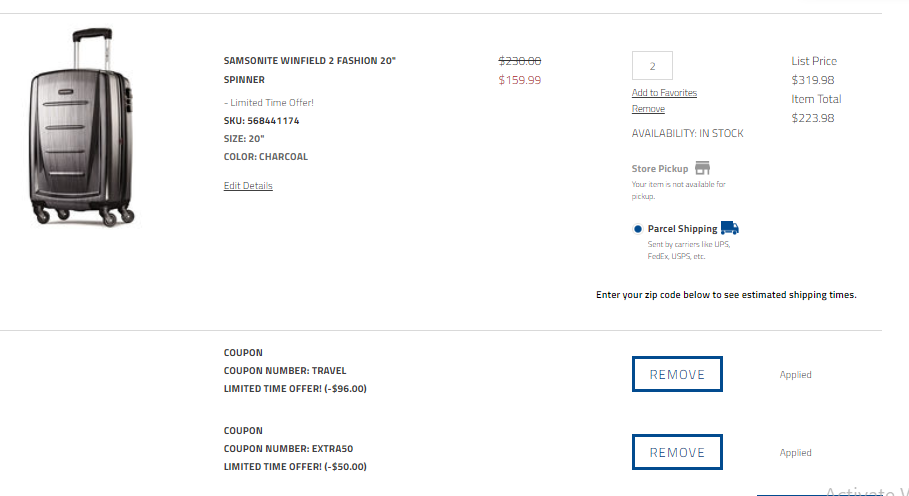The width and height of the screenshot is (909, 496).
Task: Click the Remove link under quantity
Action: (648, 109)
